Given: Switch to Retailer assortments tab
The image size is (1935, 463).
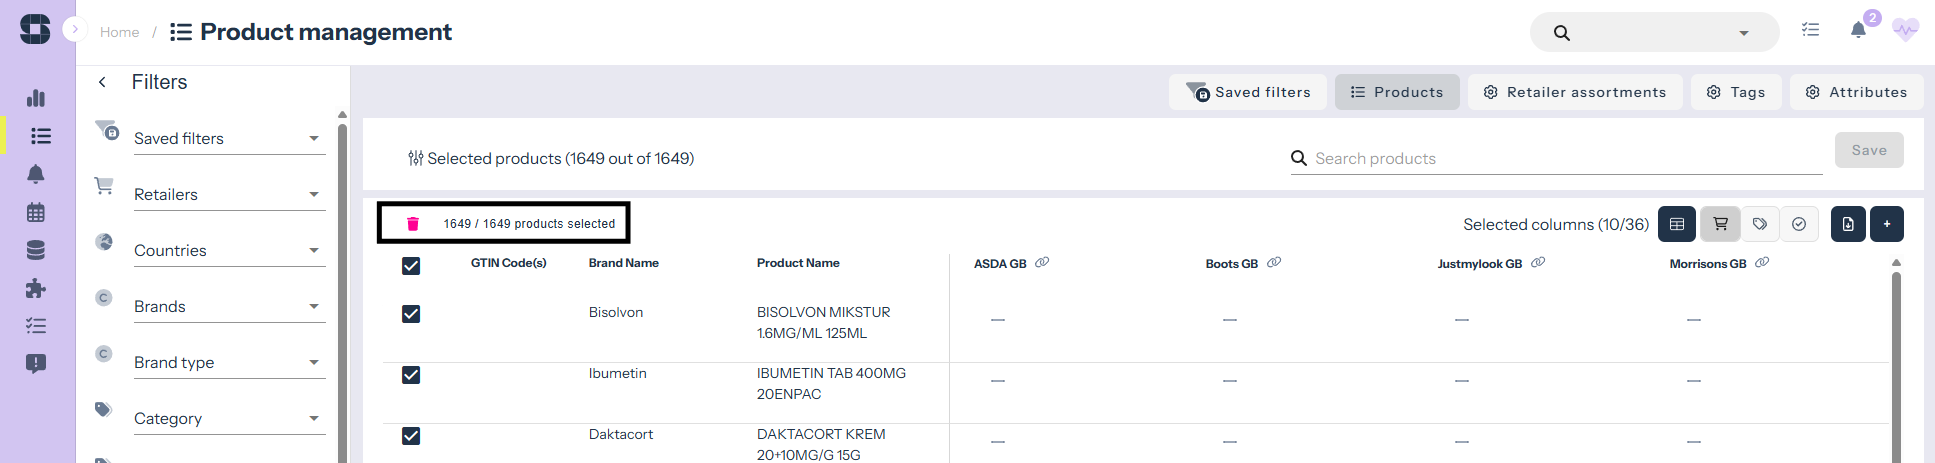Looking at the screenshot, I should click(x=1575, y=92).
